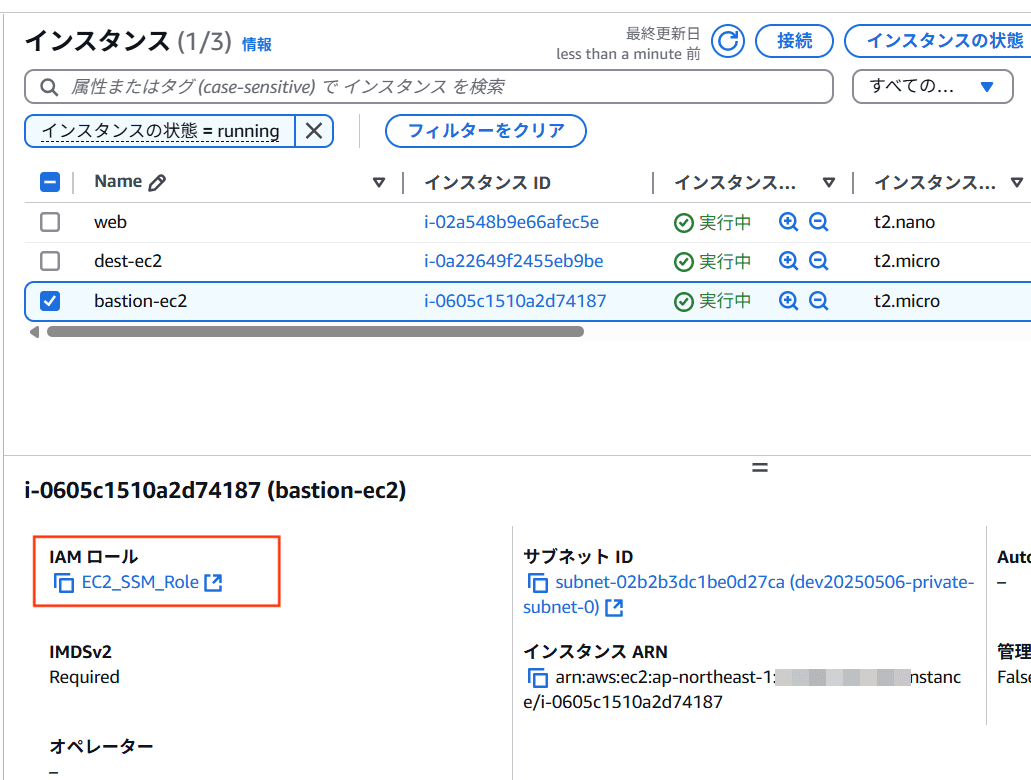Click the running state filter chip

point(160,131)
